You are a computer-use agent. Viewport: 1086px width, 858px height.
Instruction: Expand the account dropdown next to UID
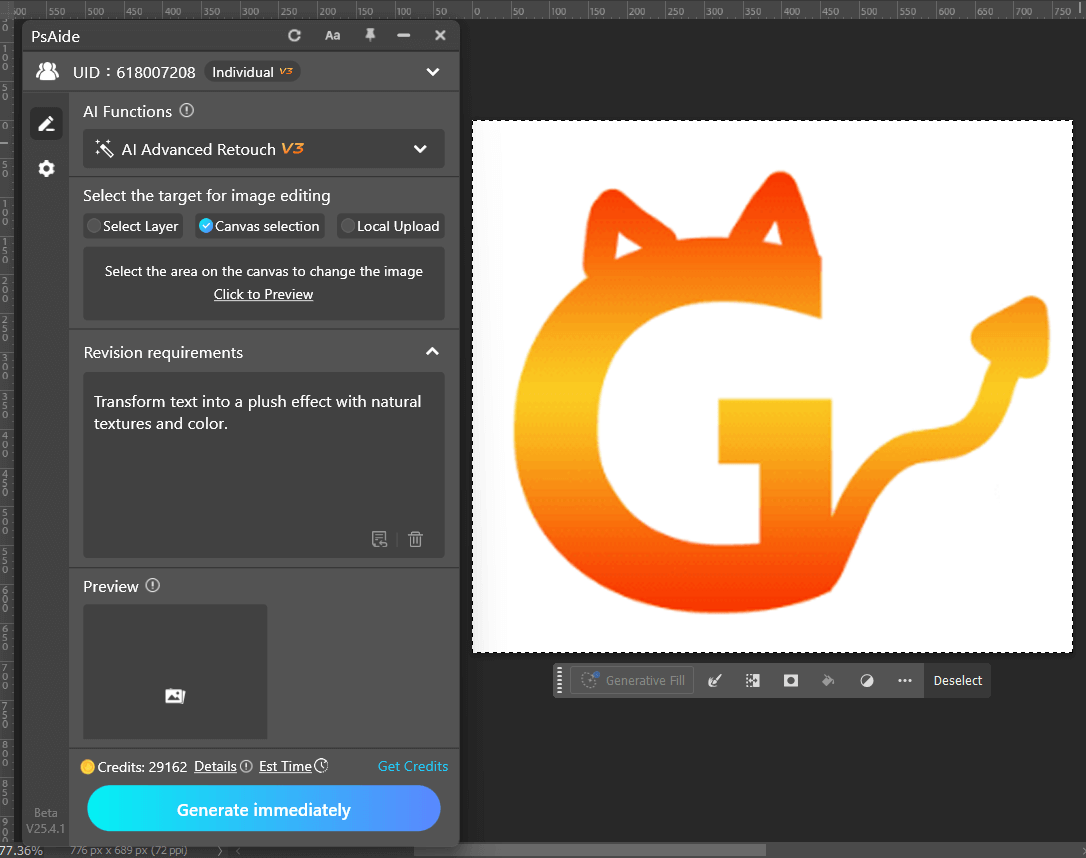point(432,71)
